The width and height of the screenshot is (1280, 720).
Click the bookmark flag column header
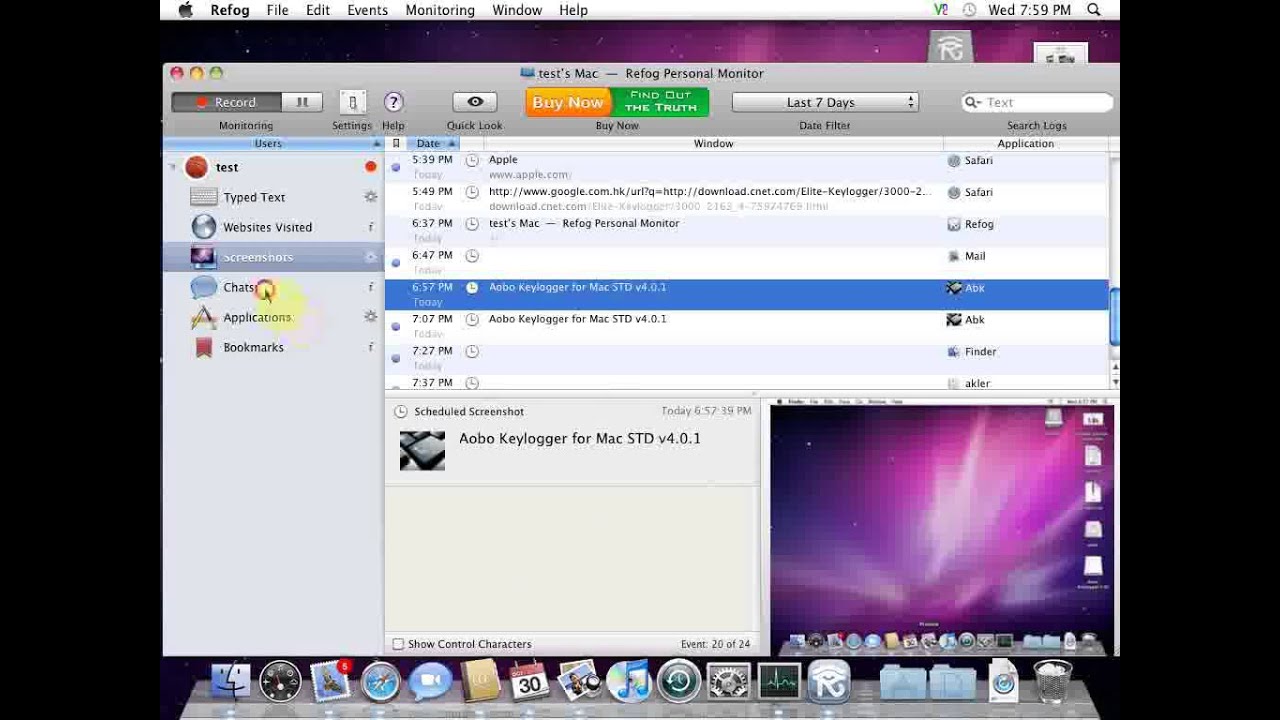[396, 143]
